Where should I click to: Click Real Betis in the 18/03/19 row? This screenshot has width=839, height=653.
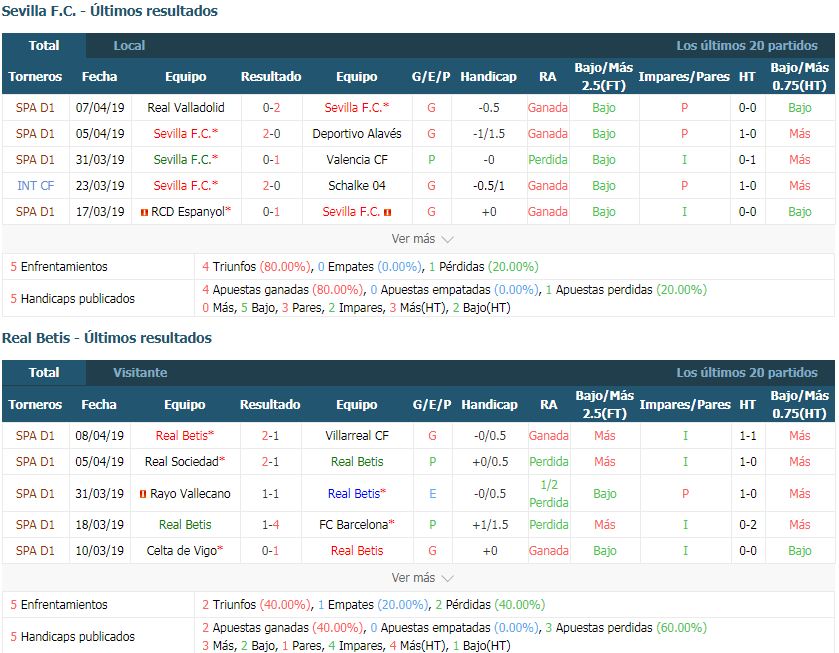click(185, 525)
